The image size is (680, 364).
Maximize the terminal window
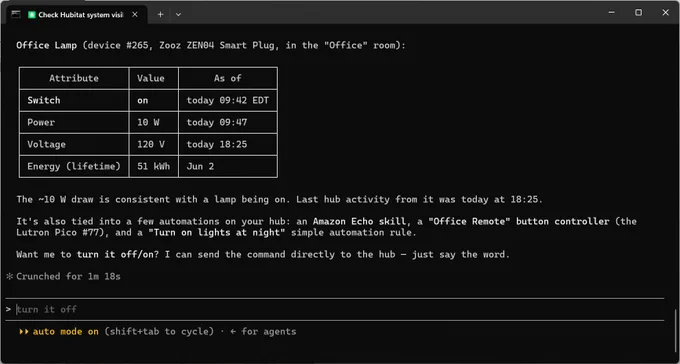(x=638, y=13)
